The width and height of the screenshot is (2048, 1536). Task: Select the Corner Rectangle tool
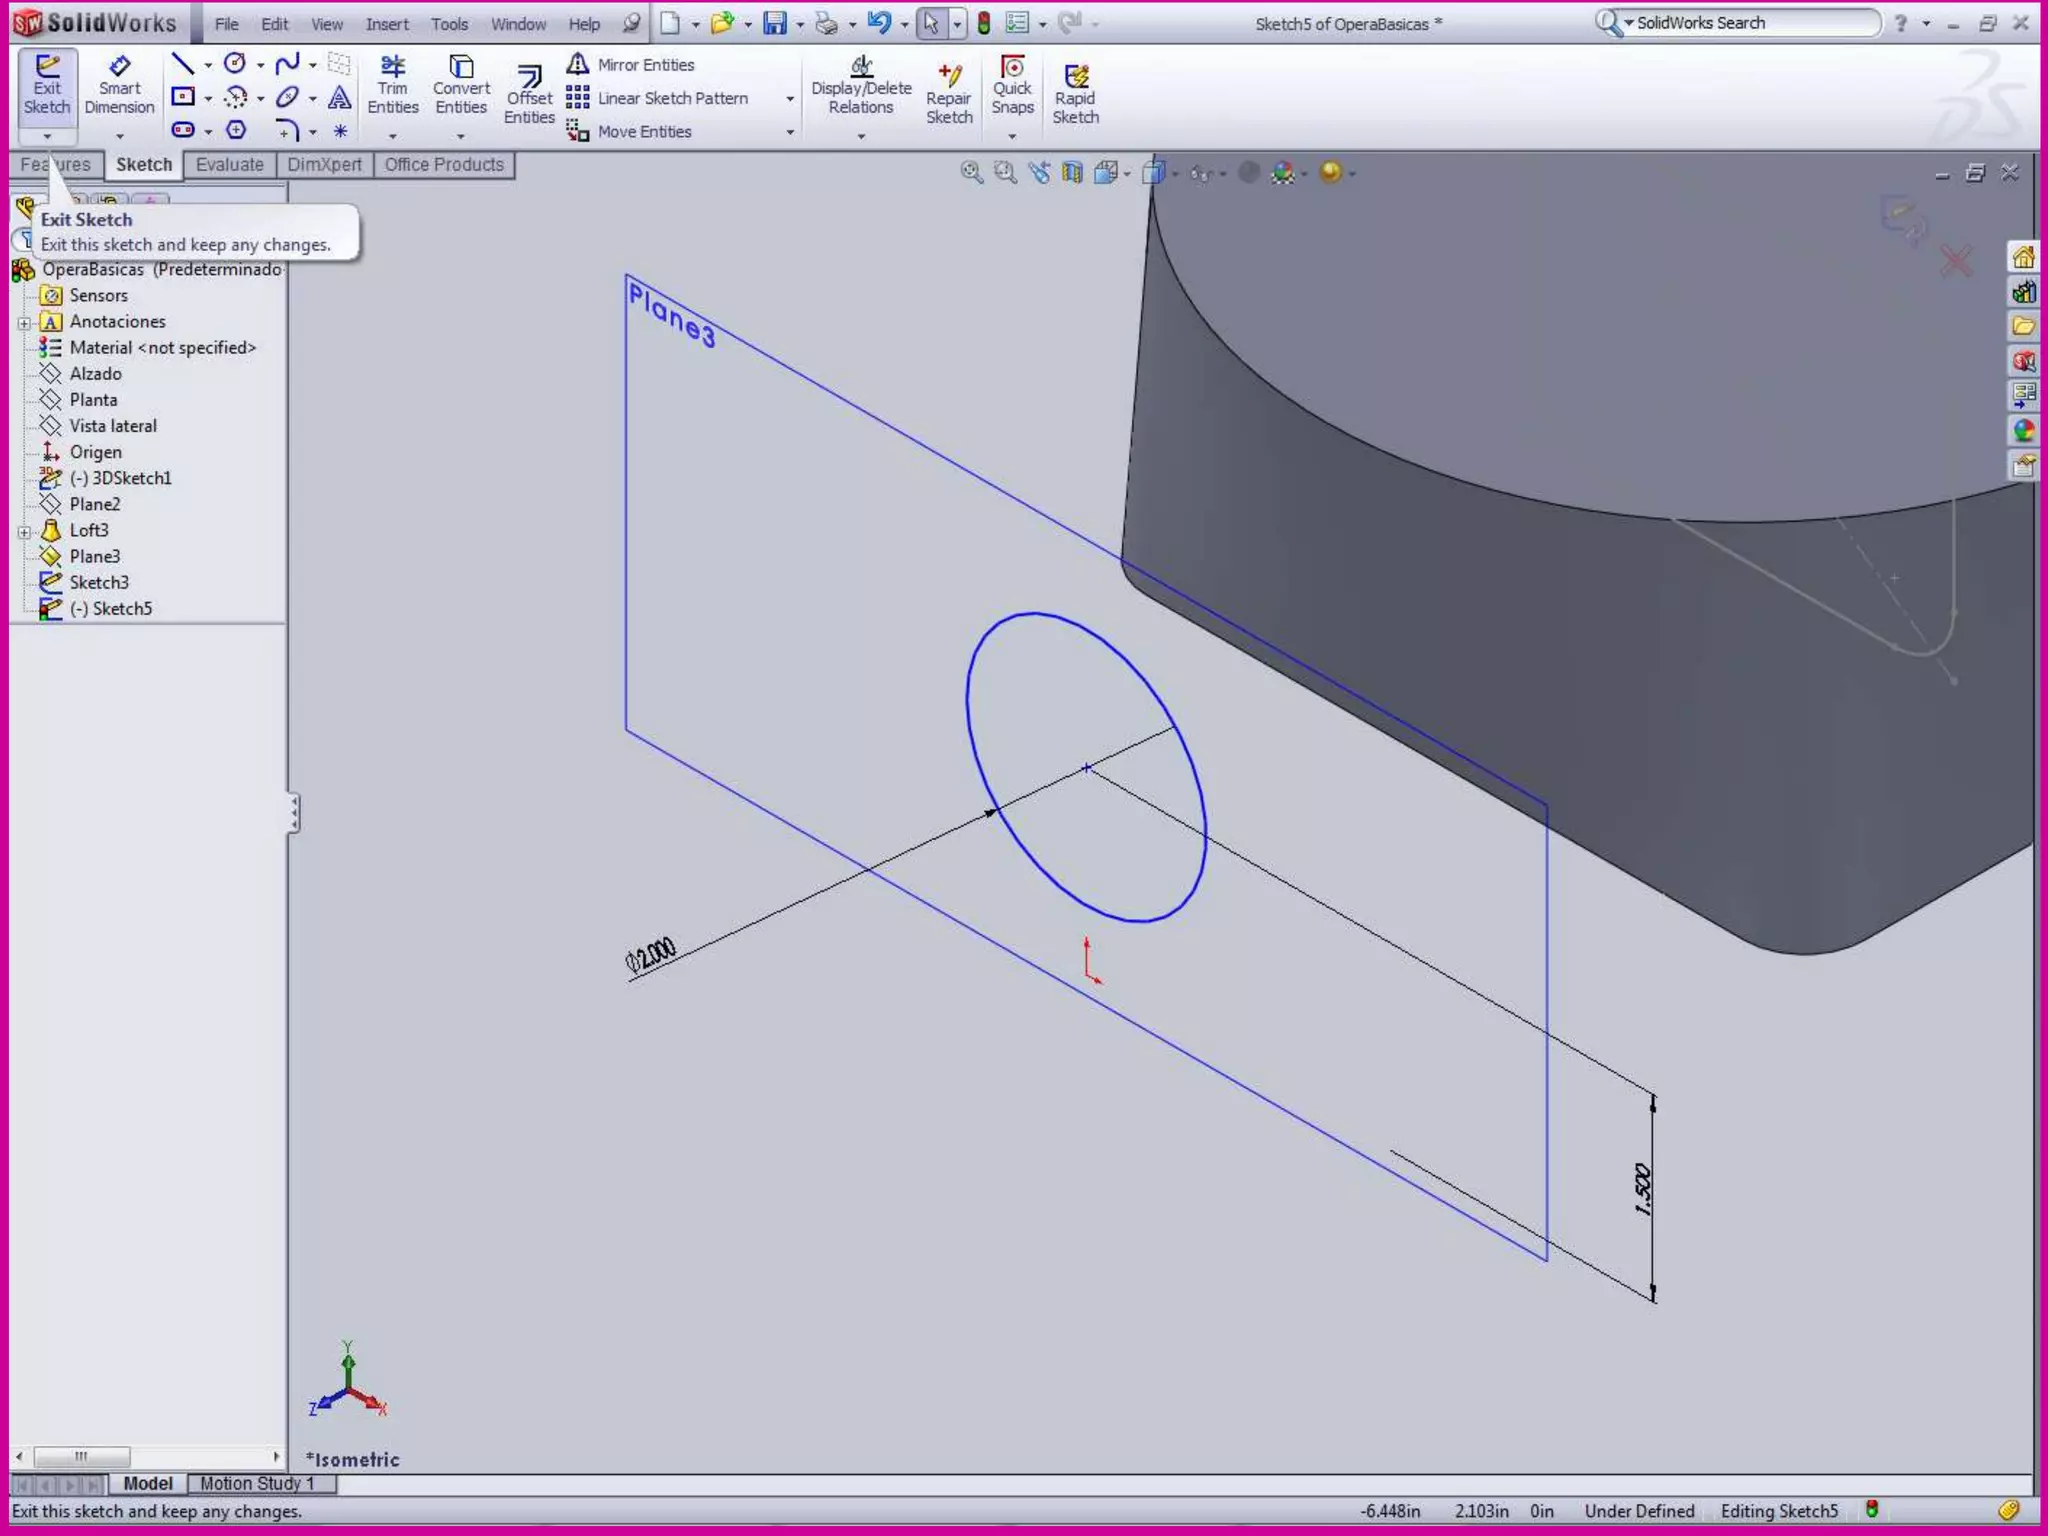coord(182,98)
